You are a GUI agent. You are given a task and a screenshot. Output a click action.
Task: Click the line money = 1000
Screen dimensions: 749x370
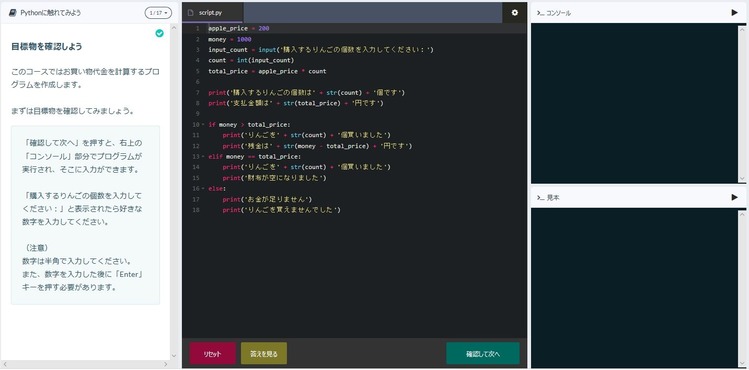(x=230, y=39)
